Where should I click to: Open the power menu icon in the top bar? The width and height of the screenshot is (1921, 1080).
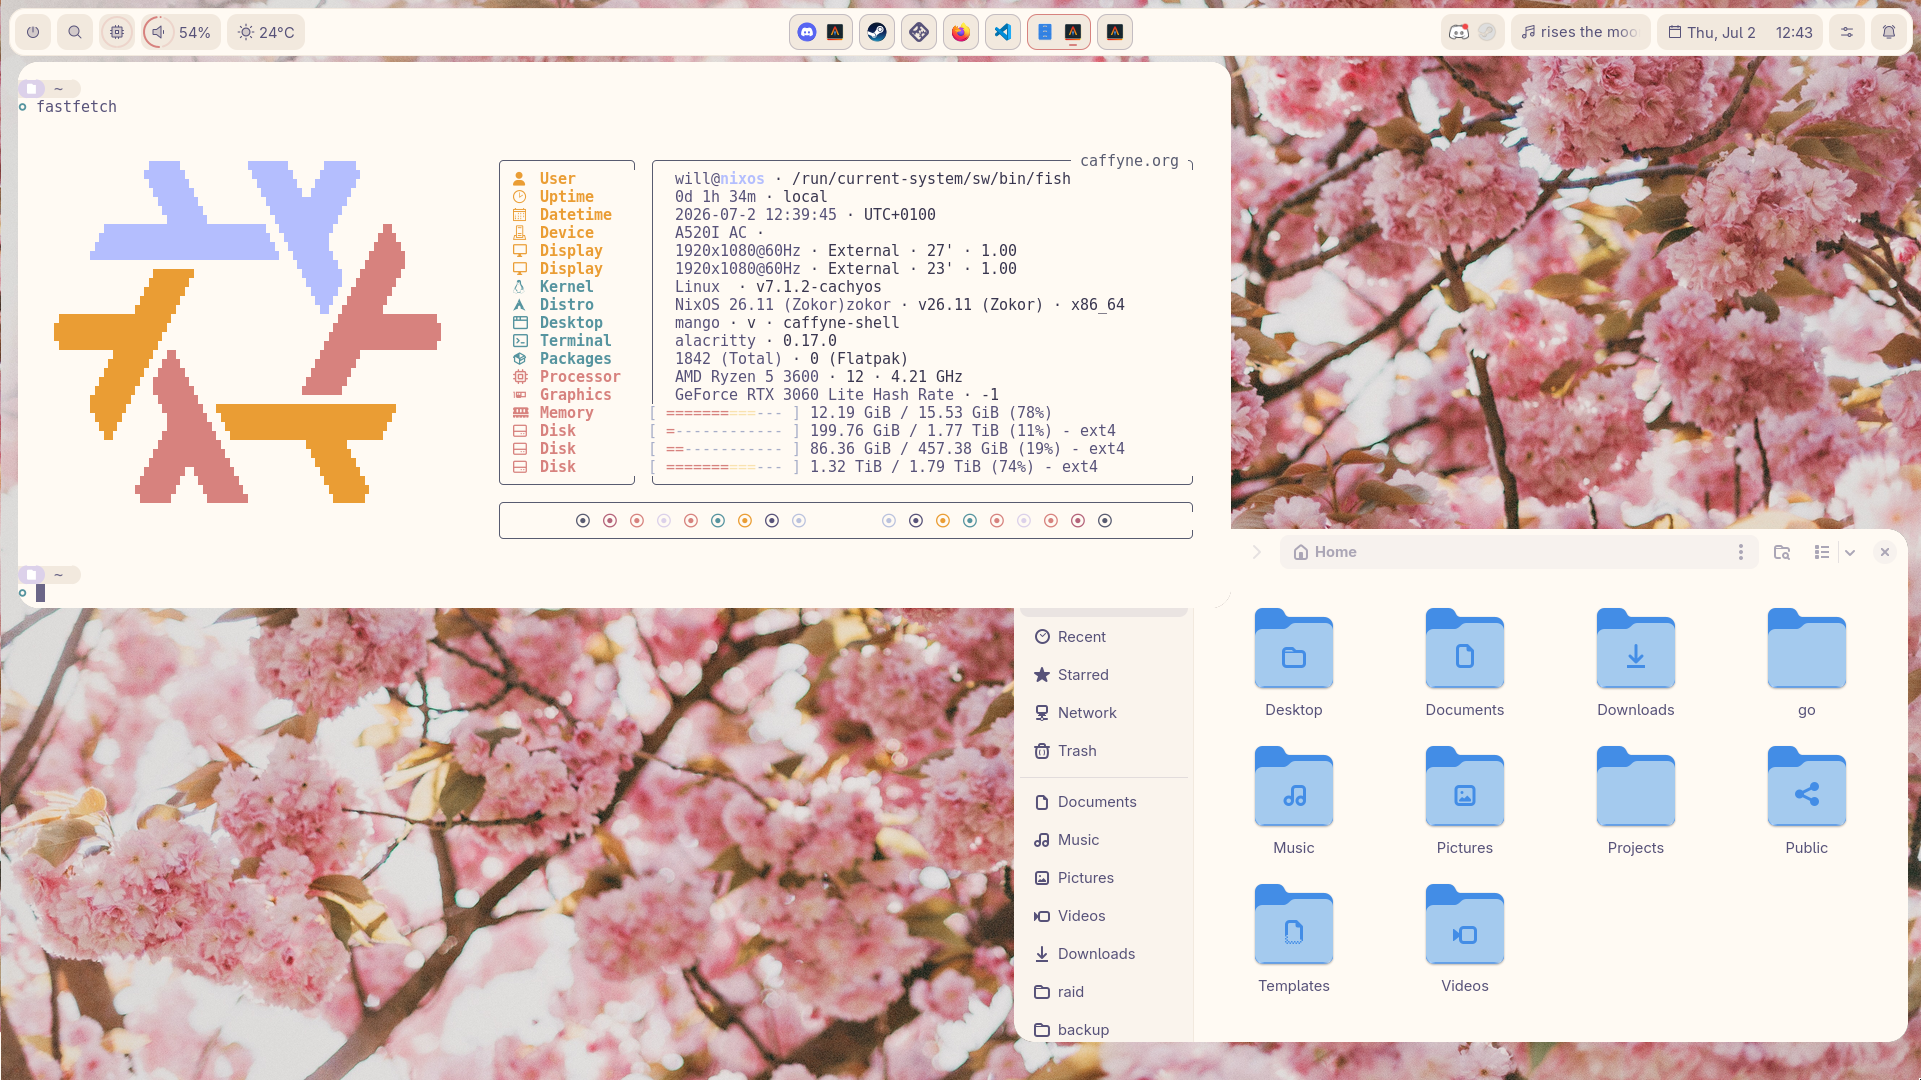click(x=33, y=32)
